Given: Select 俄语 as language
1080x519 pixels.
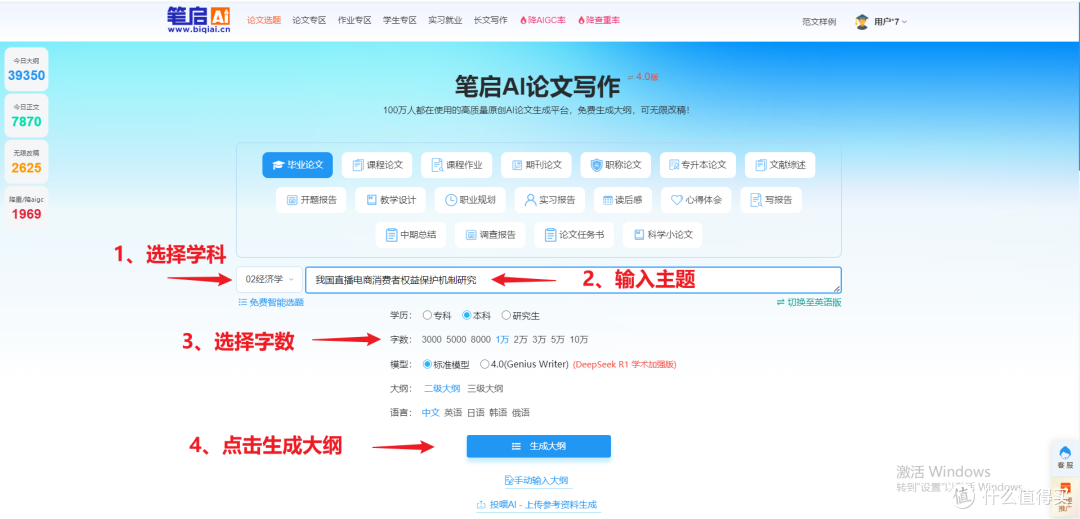Looking at the screenshot, I should click(521, 413).
